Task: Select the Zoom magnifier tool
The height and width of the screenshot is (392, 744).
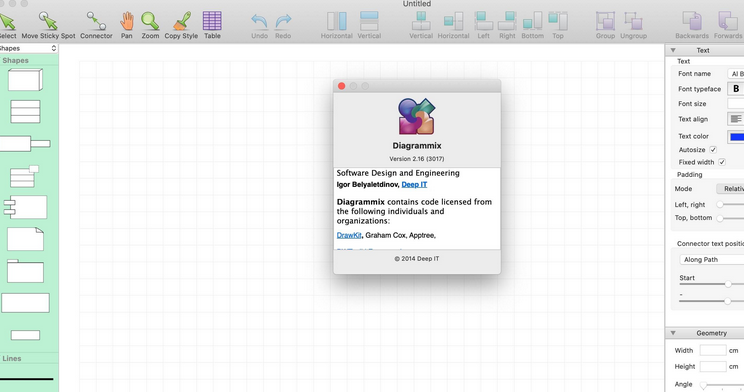Action: coord(150,25)
